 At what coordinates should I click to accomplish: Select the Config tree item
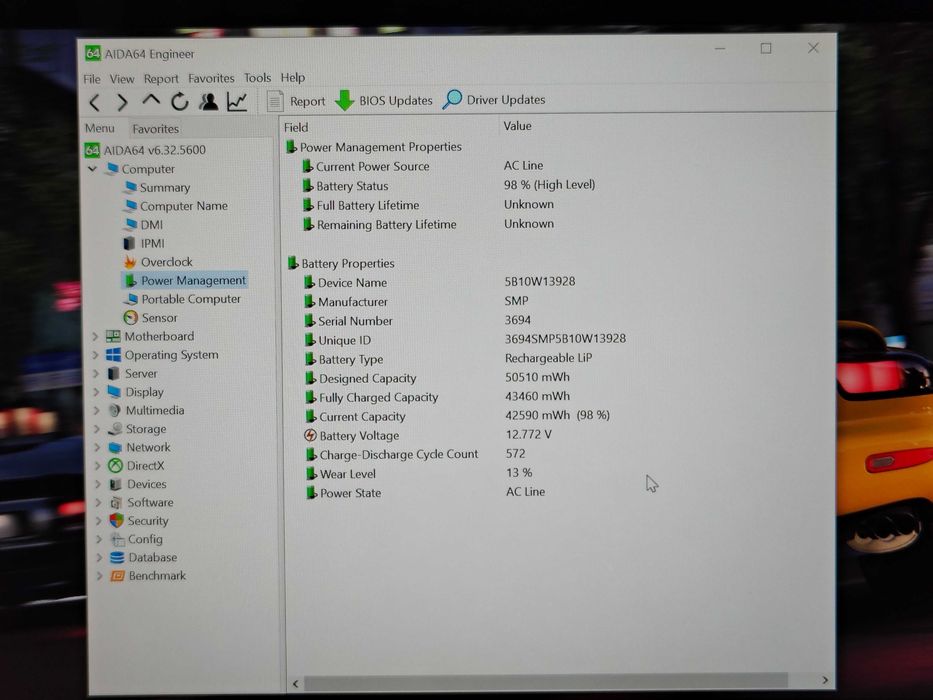point(145,539)
